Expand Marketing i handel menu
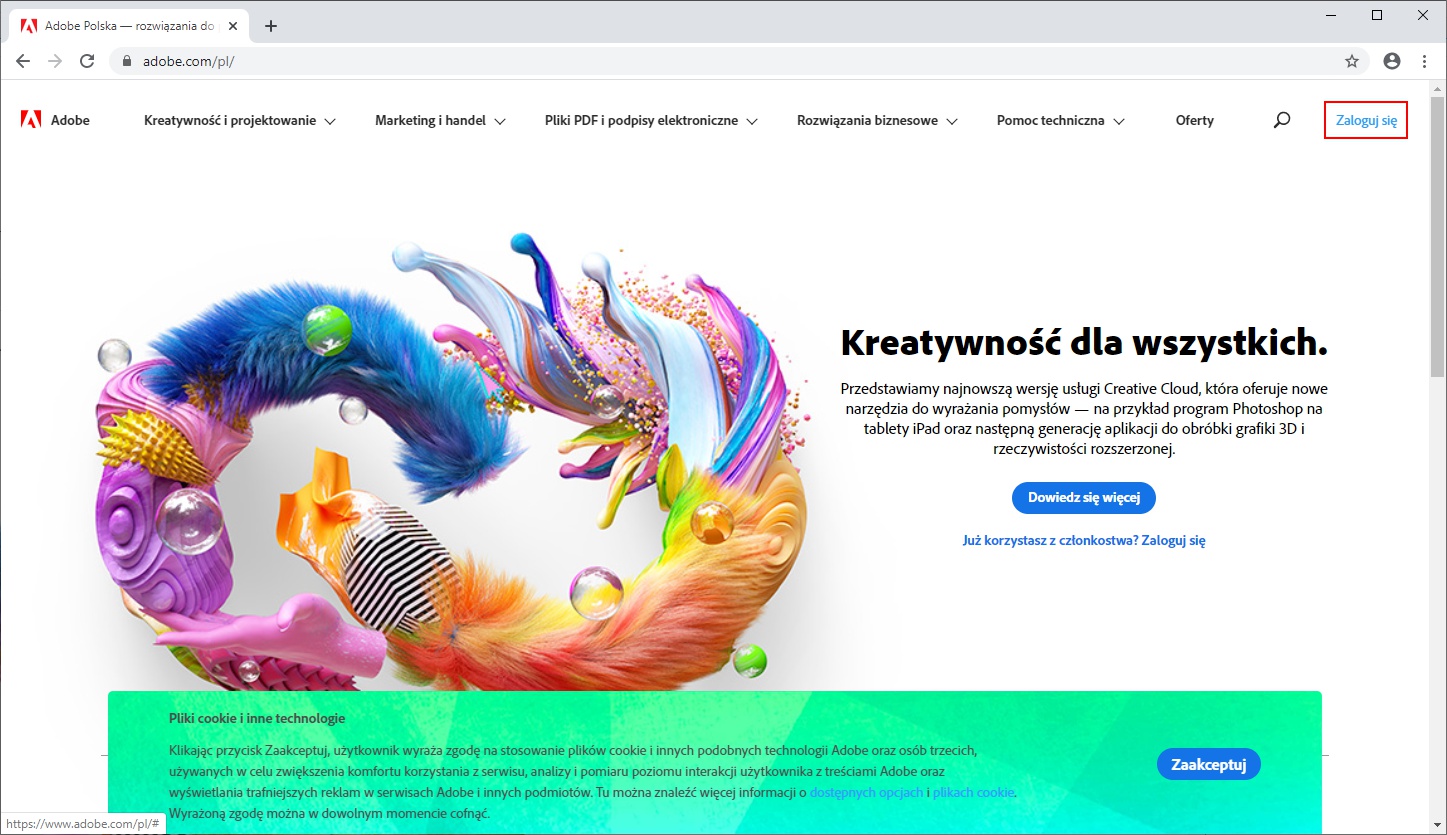The height and width of the screenshot is (835, 1447). tap(441, 120)
